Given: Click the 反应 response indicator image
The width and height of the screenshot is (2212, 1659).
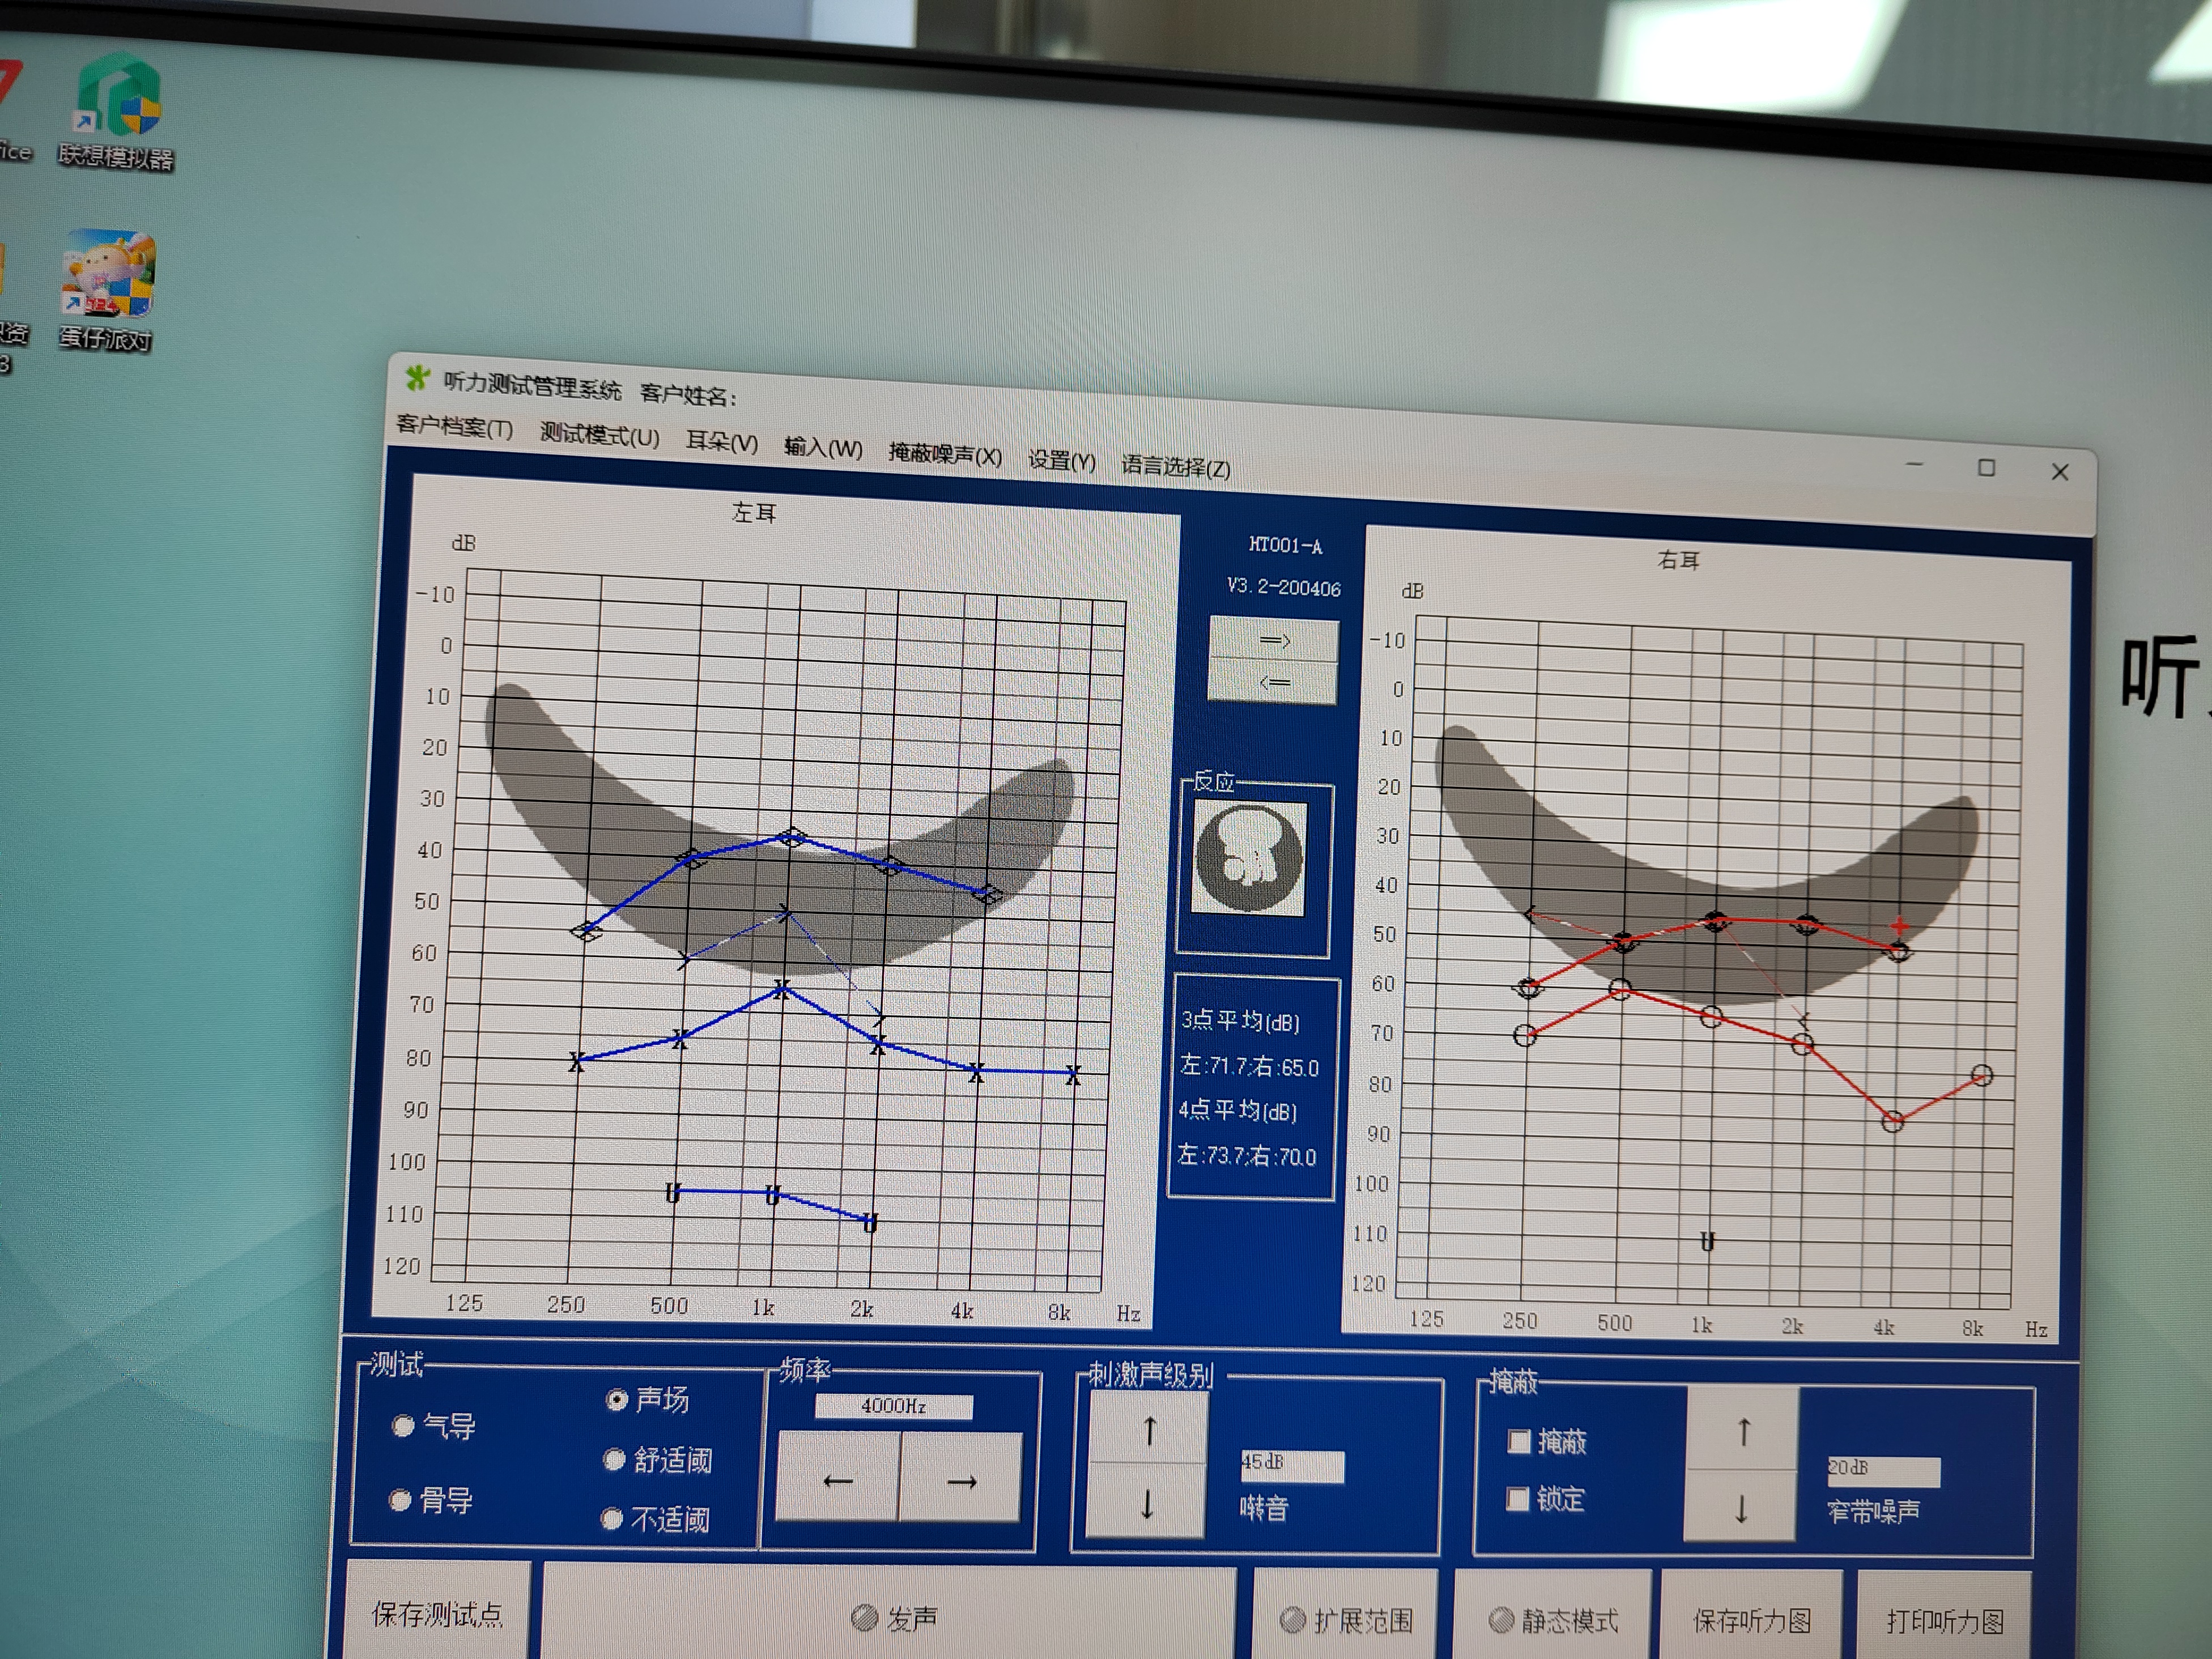Looking at the screenshot, I should point(1249,859).
